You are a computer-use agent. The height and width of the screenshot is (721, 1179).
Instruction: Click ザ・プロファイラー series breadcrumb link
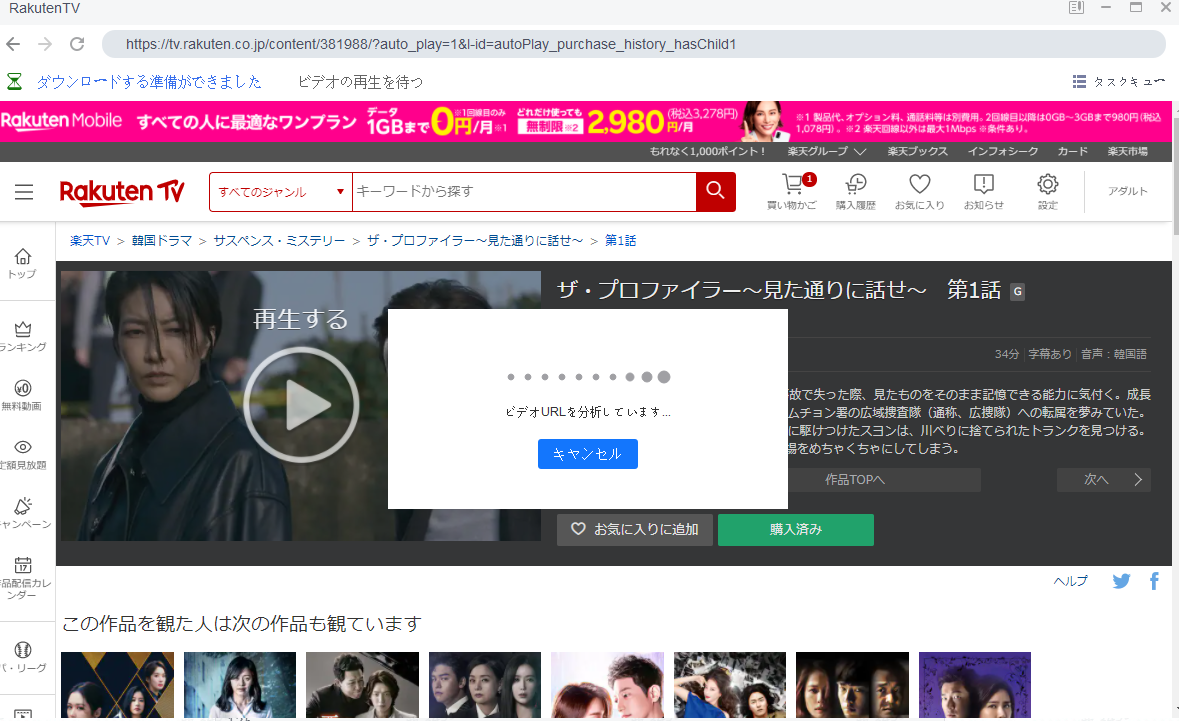coord(475,241)
